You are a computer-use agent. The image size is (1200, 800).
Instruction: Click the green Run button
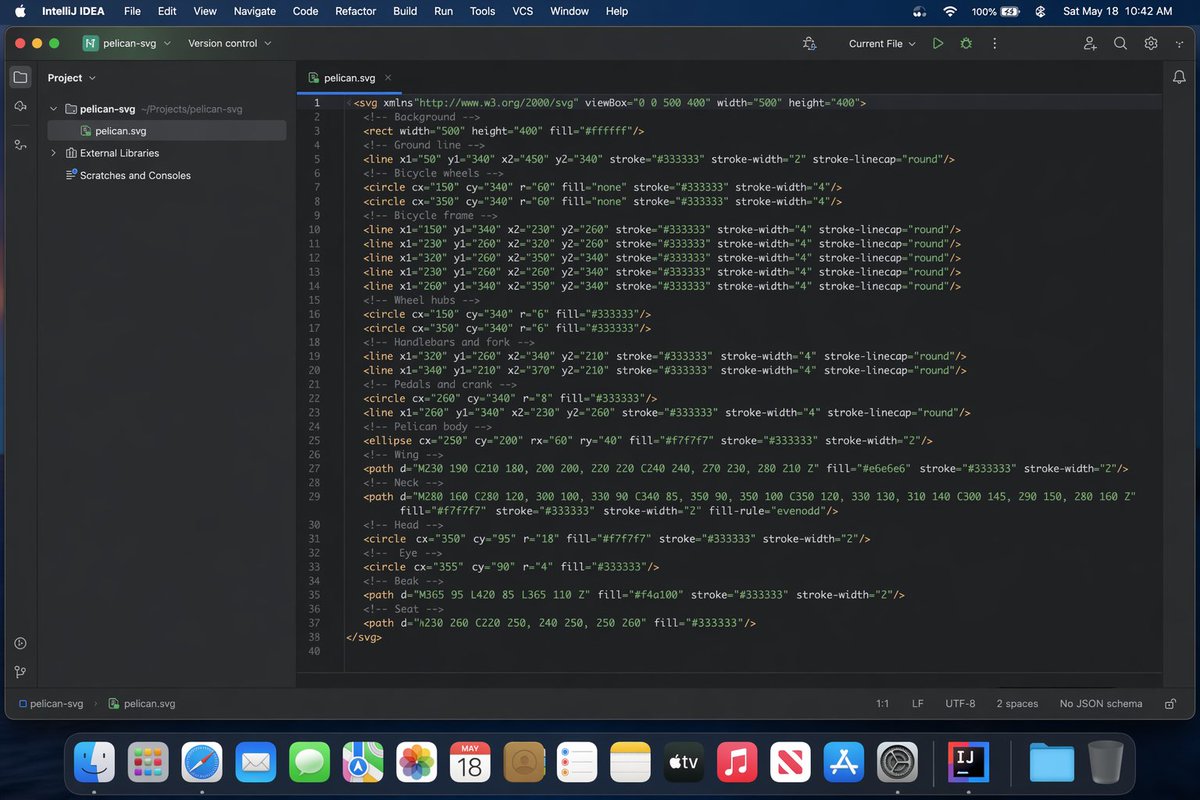point(937,44)
